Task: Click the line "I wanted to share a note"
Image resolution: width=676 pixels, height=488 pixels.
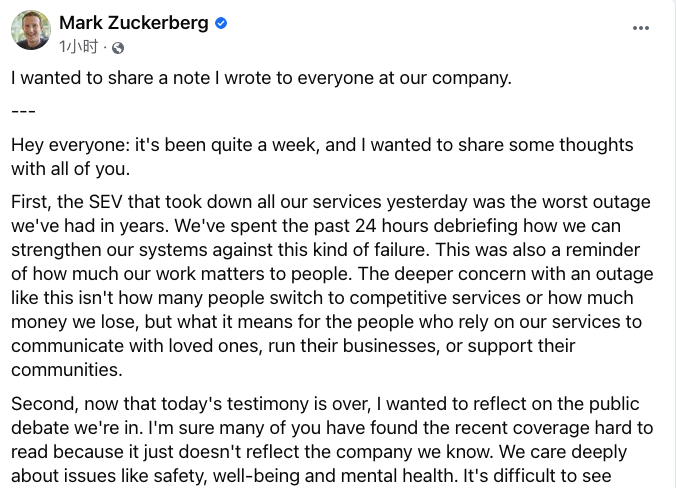Action: pyautogui.click(x=260, y=77)
